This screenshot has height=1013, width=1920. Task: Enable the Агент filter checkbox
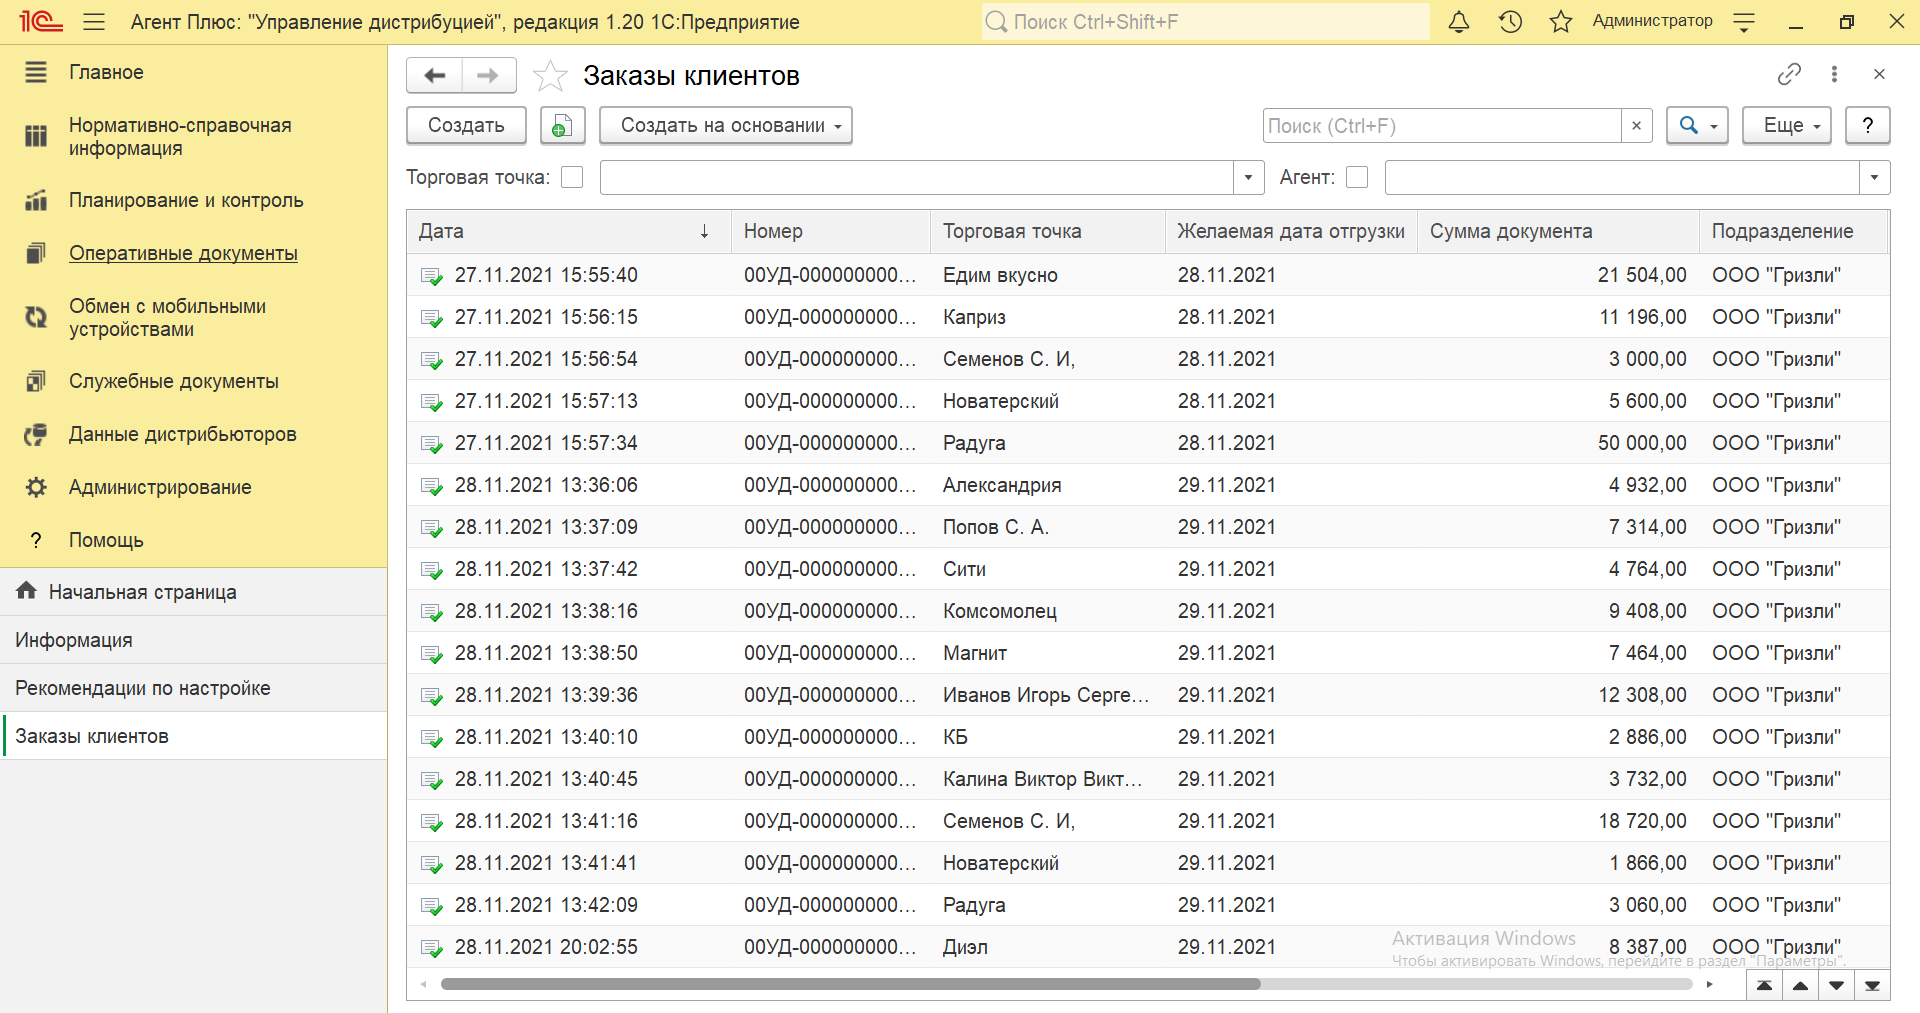pos(1357,177)
